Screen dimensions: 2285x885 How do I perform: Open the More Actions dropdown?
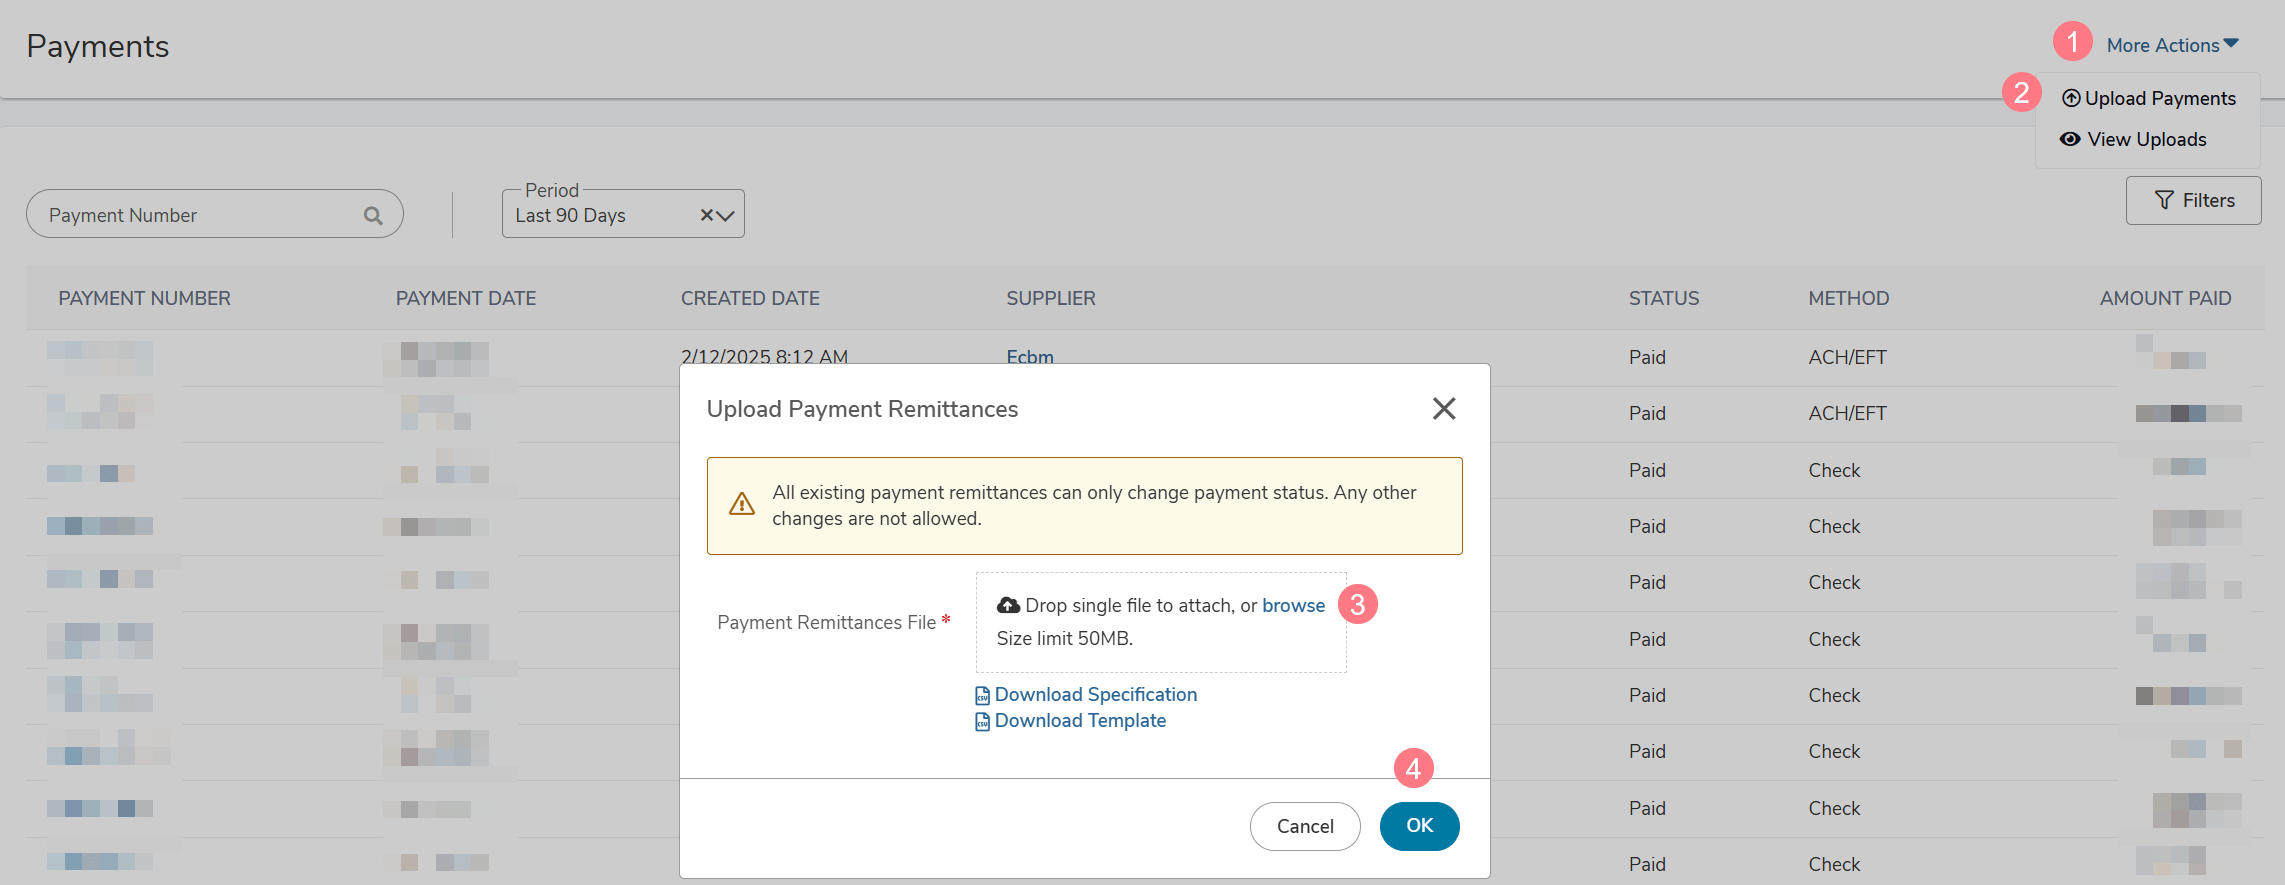pos(2172,45)
